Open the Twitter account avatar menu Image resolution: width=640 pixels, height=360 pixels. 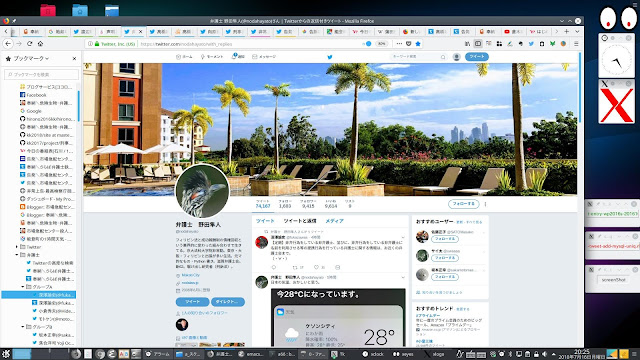tap(457, 57)
